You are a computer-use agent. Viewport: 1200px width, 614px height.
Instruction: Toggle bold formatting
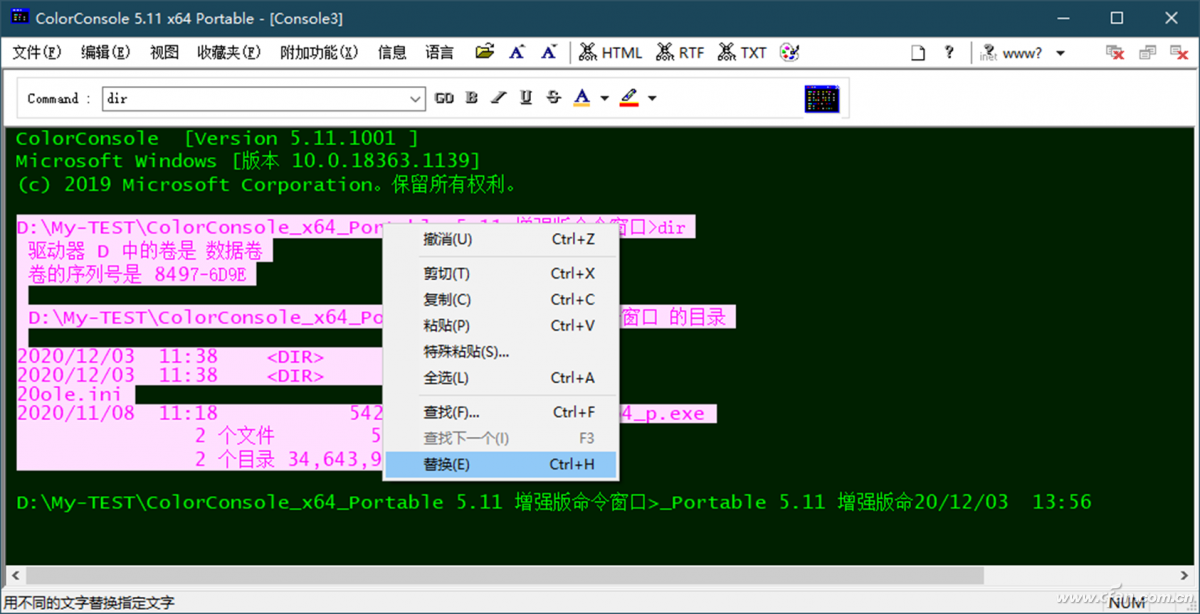(470, 97)
